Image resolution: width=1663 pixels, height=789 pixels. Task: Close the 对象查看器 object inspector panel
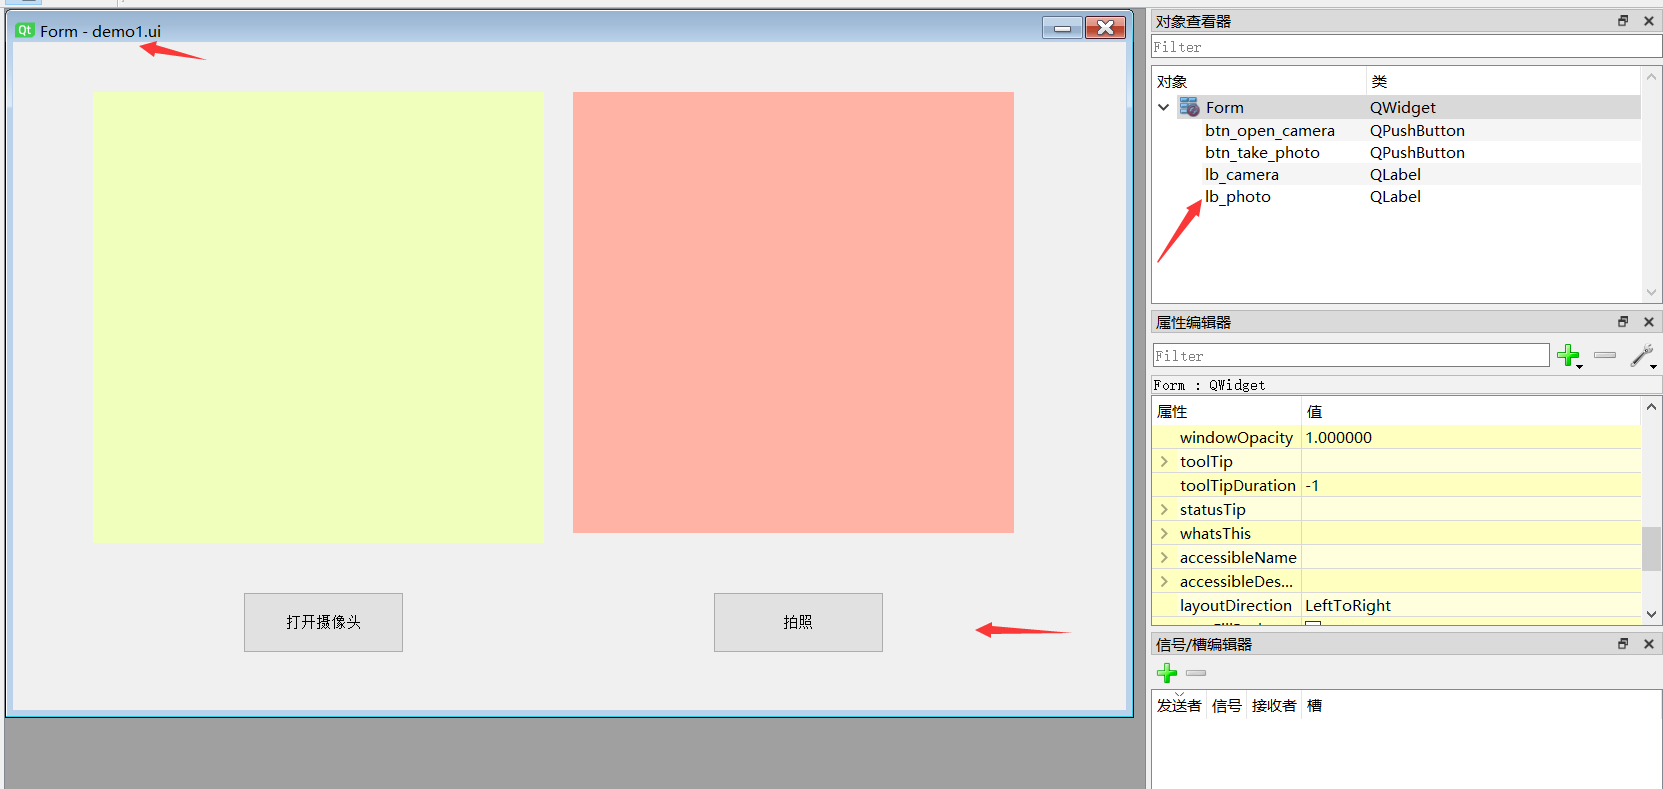click(1649, 21)
